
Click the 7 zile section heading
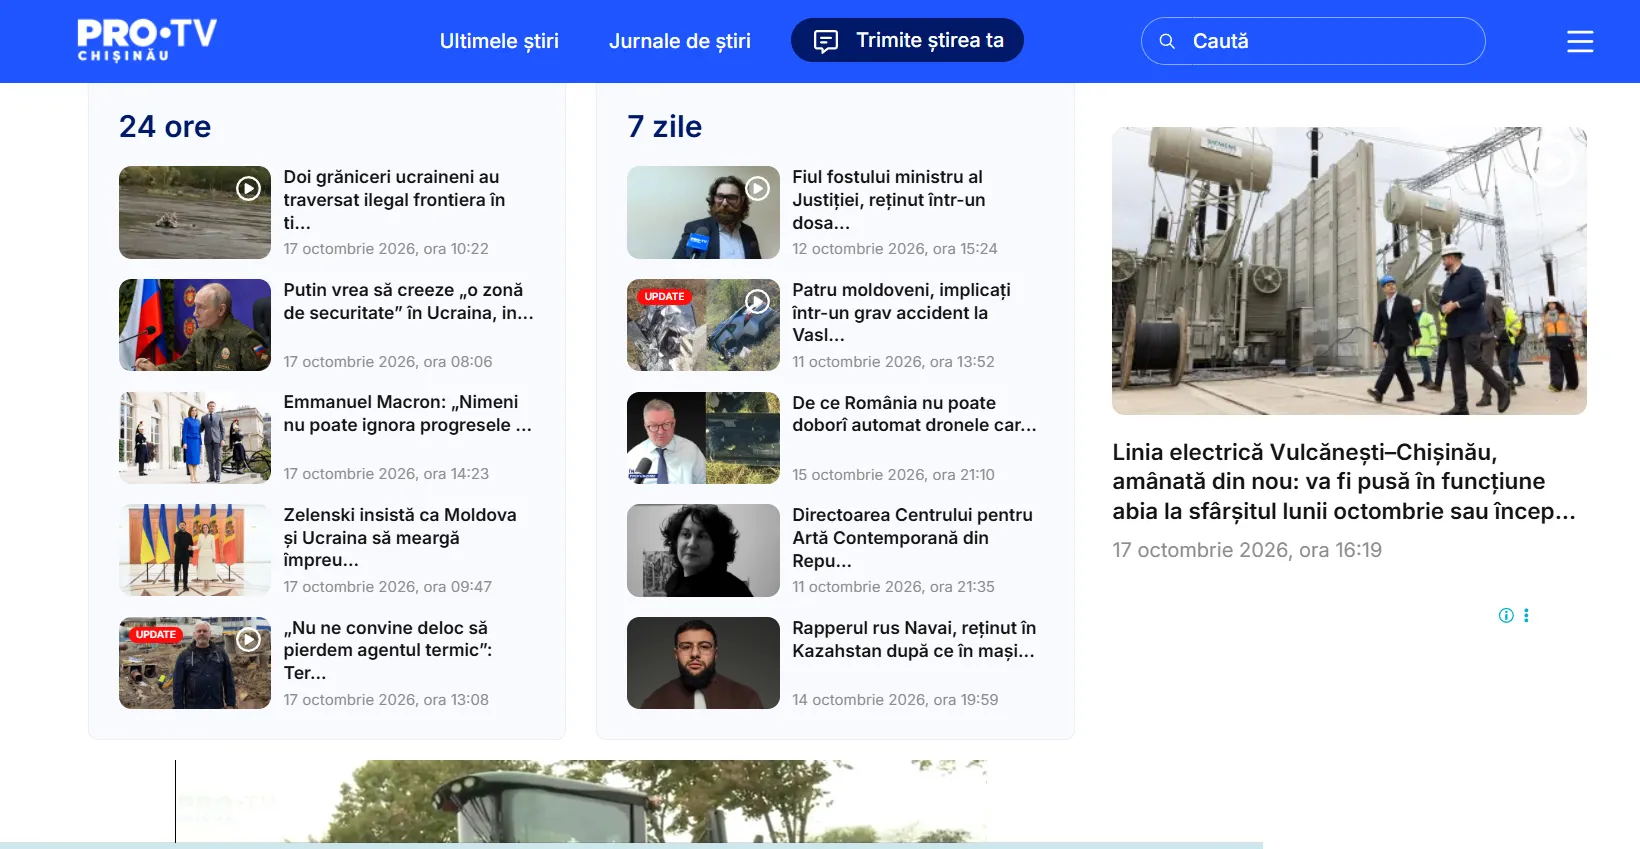click(665, 127)
